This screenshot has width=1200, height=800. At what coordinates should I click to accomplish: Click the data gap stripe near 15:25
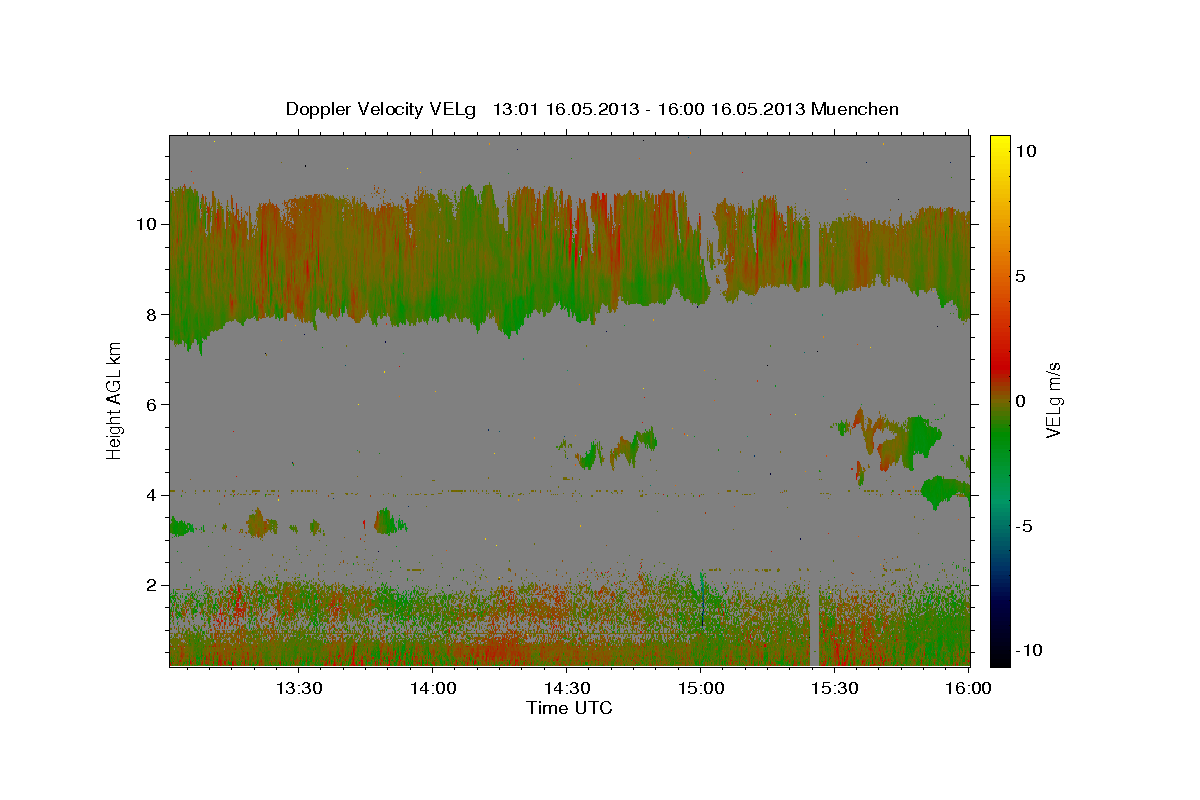click(814, 627)
